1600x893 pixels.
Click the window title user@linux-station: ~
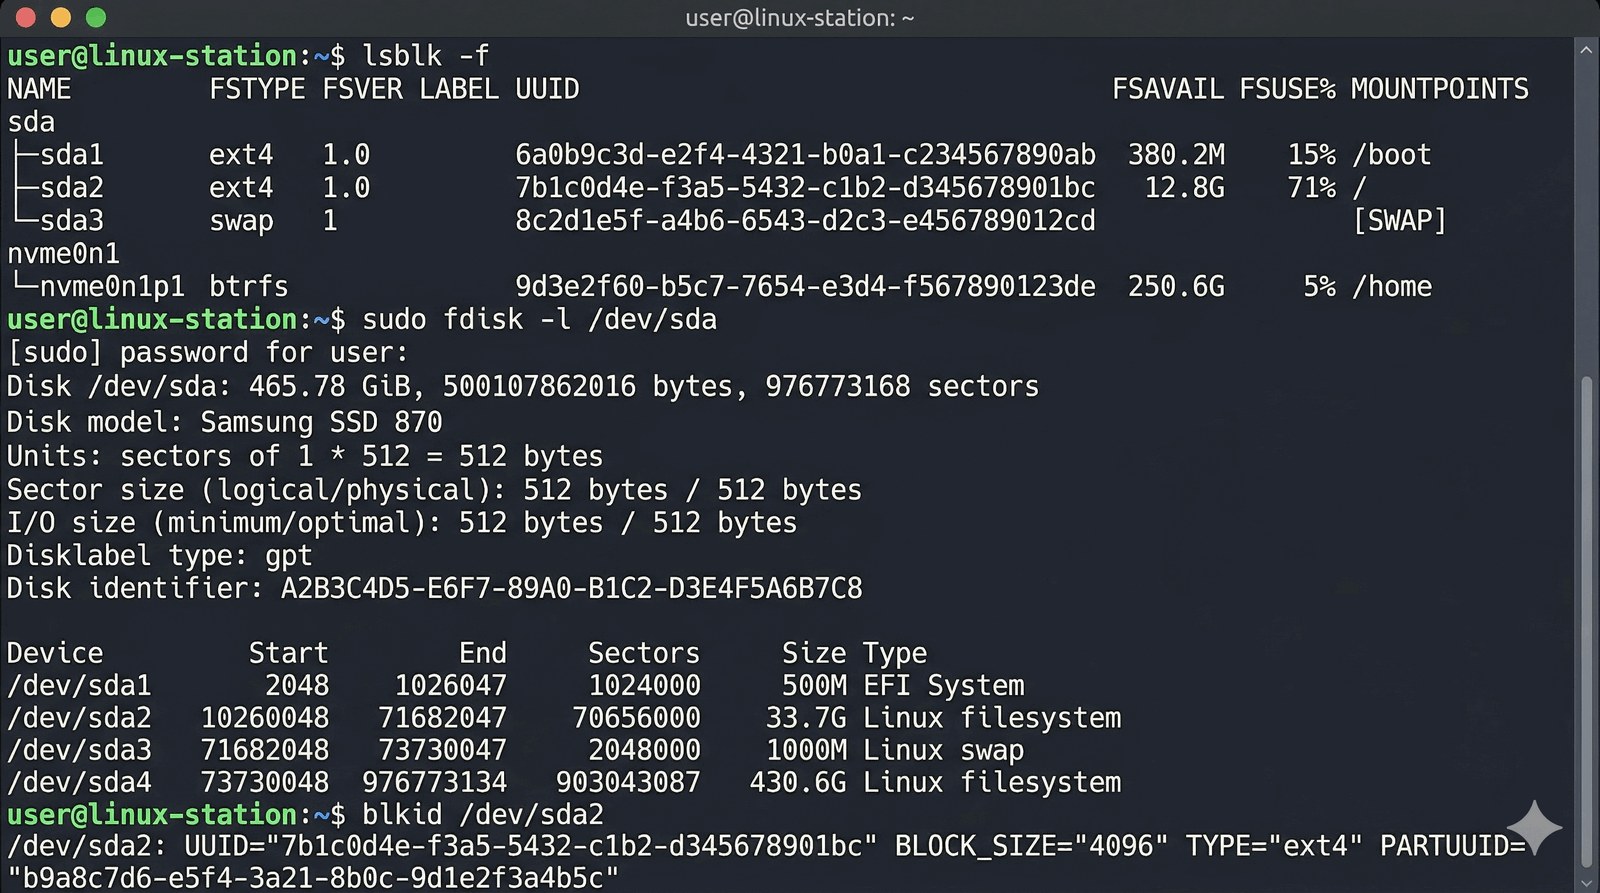[799, 18]
